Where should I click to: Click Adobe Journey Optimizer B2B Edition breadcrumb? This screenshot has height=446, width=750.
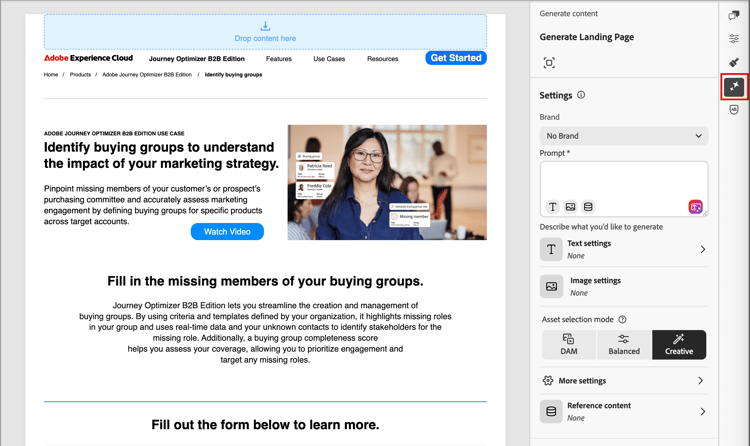147,75
